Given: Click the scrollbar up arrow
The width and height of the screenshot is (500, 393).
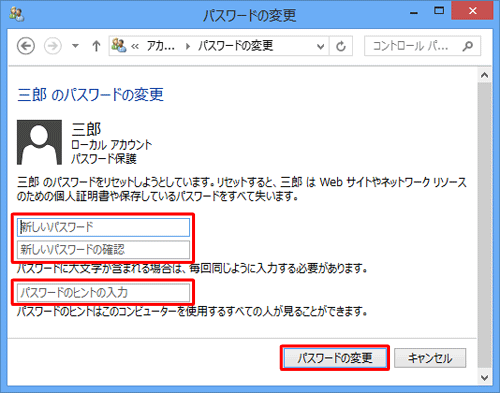Looking at the screenshot, I should pyautogui.click(x=484, y=75).
